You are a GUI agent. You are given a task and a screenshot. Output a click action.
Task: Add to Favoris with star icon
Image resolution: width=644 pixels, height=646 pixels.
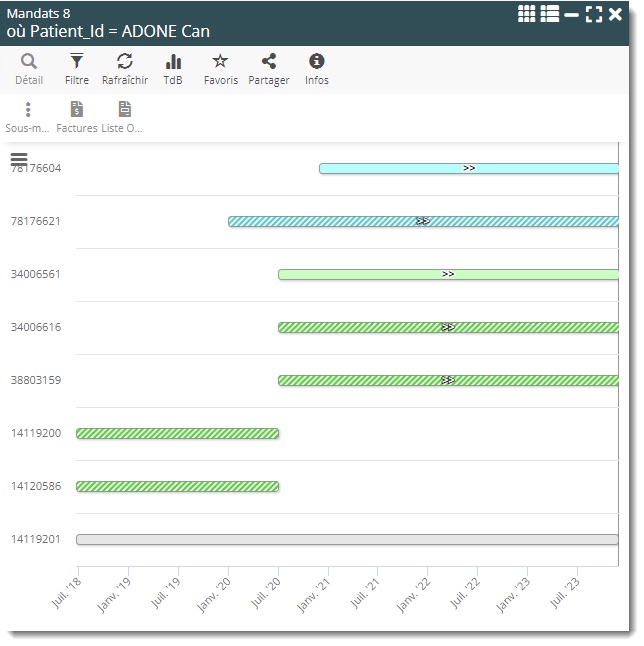point(221,62)
